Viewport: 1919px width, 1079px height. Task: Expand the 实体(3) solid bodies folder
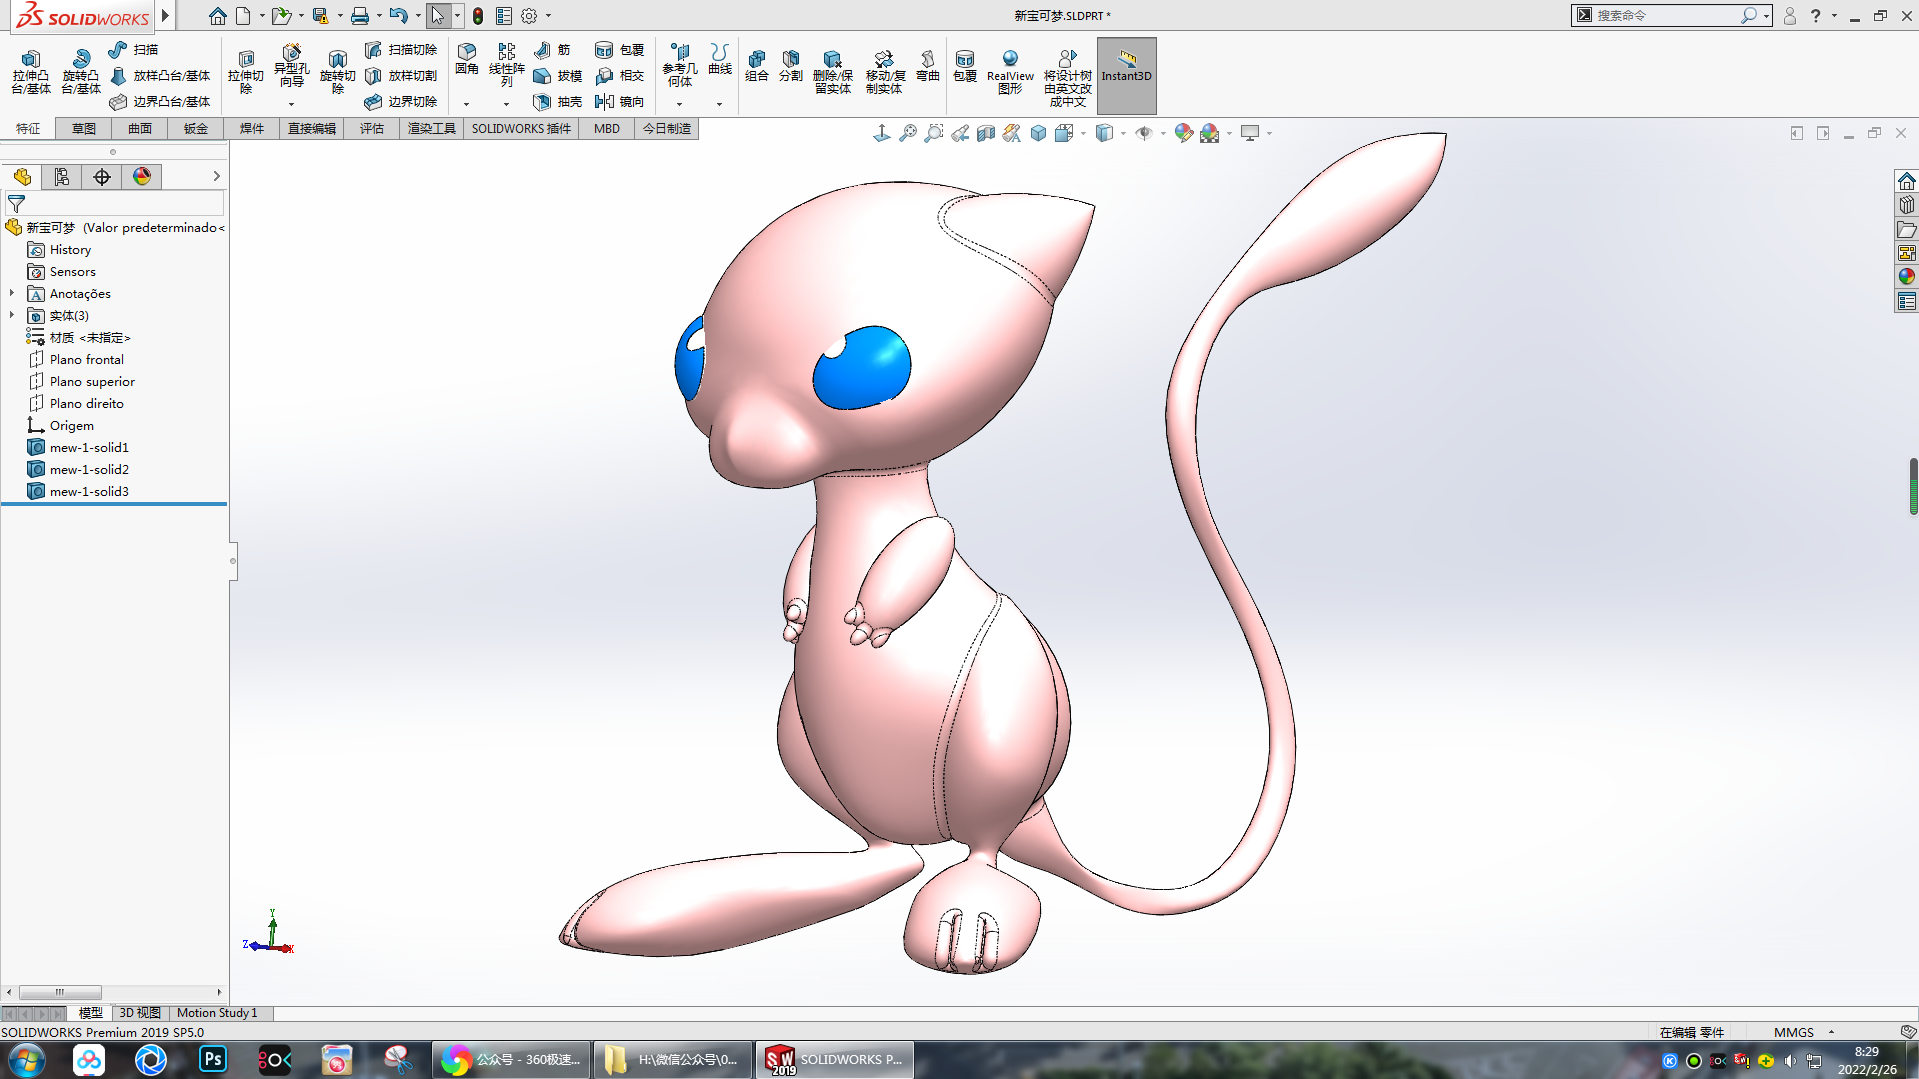point(12,315)
